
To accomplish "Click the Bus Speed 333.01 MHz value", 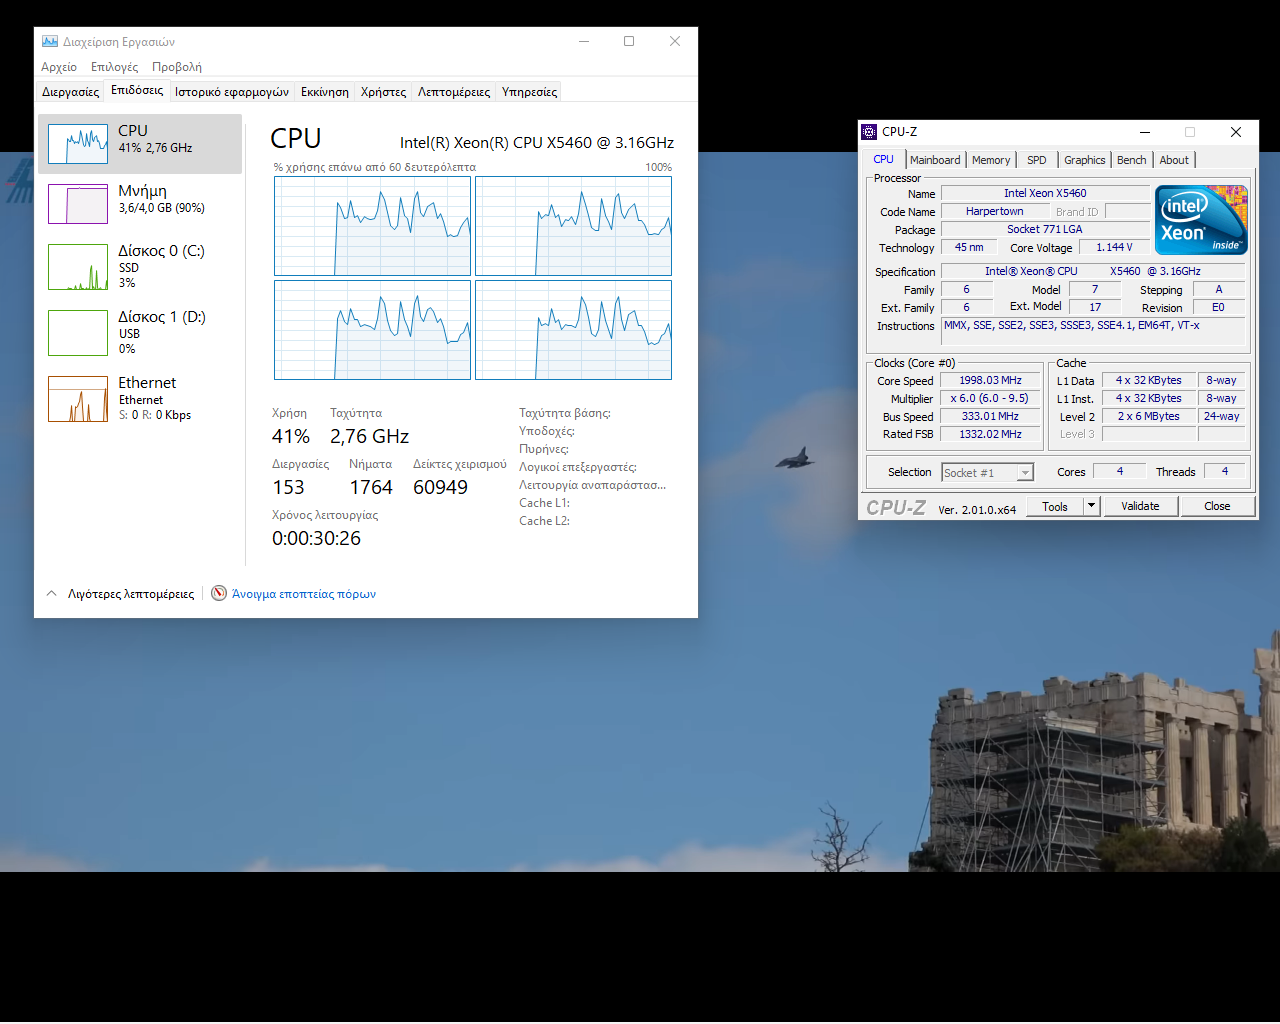I will [990, 416].
